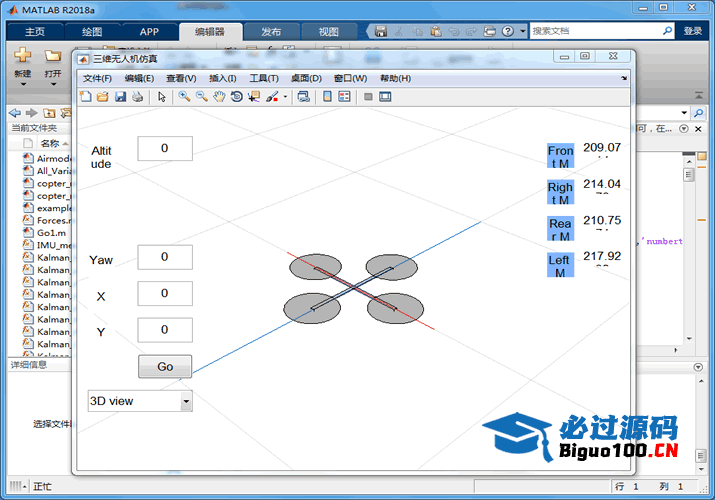
Task: Click the Yaw value input box
Action: pyautogui.click(x=164, y=258)
